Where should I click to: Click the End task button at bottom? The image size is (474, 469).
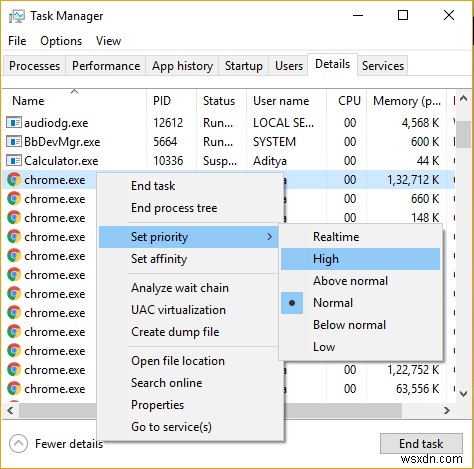click(421, 444)
